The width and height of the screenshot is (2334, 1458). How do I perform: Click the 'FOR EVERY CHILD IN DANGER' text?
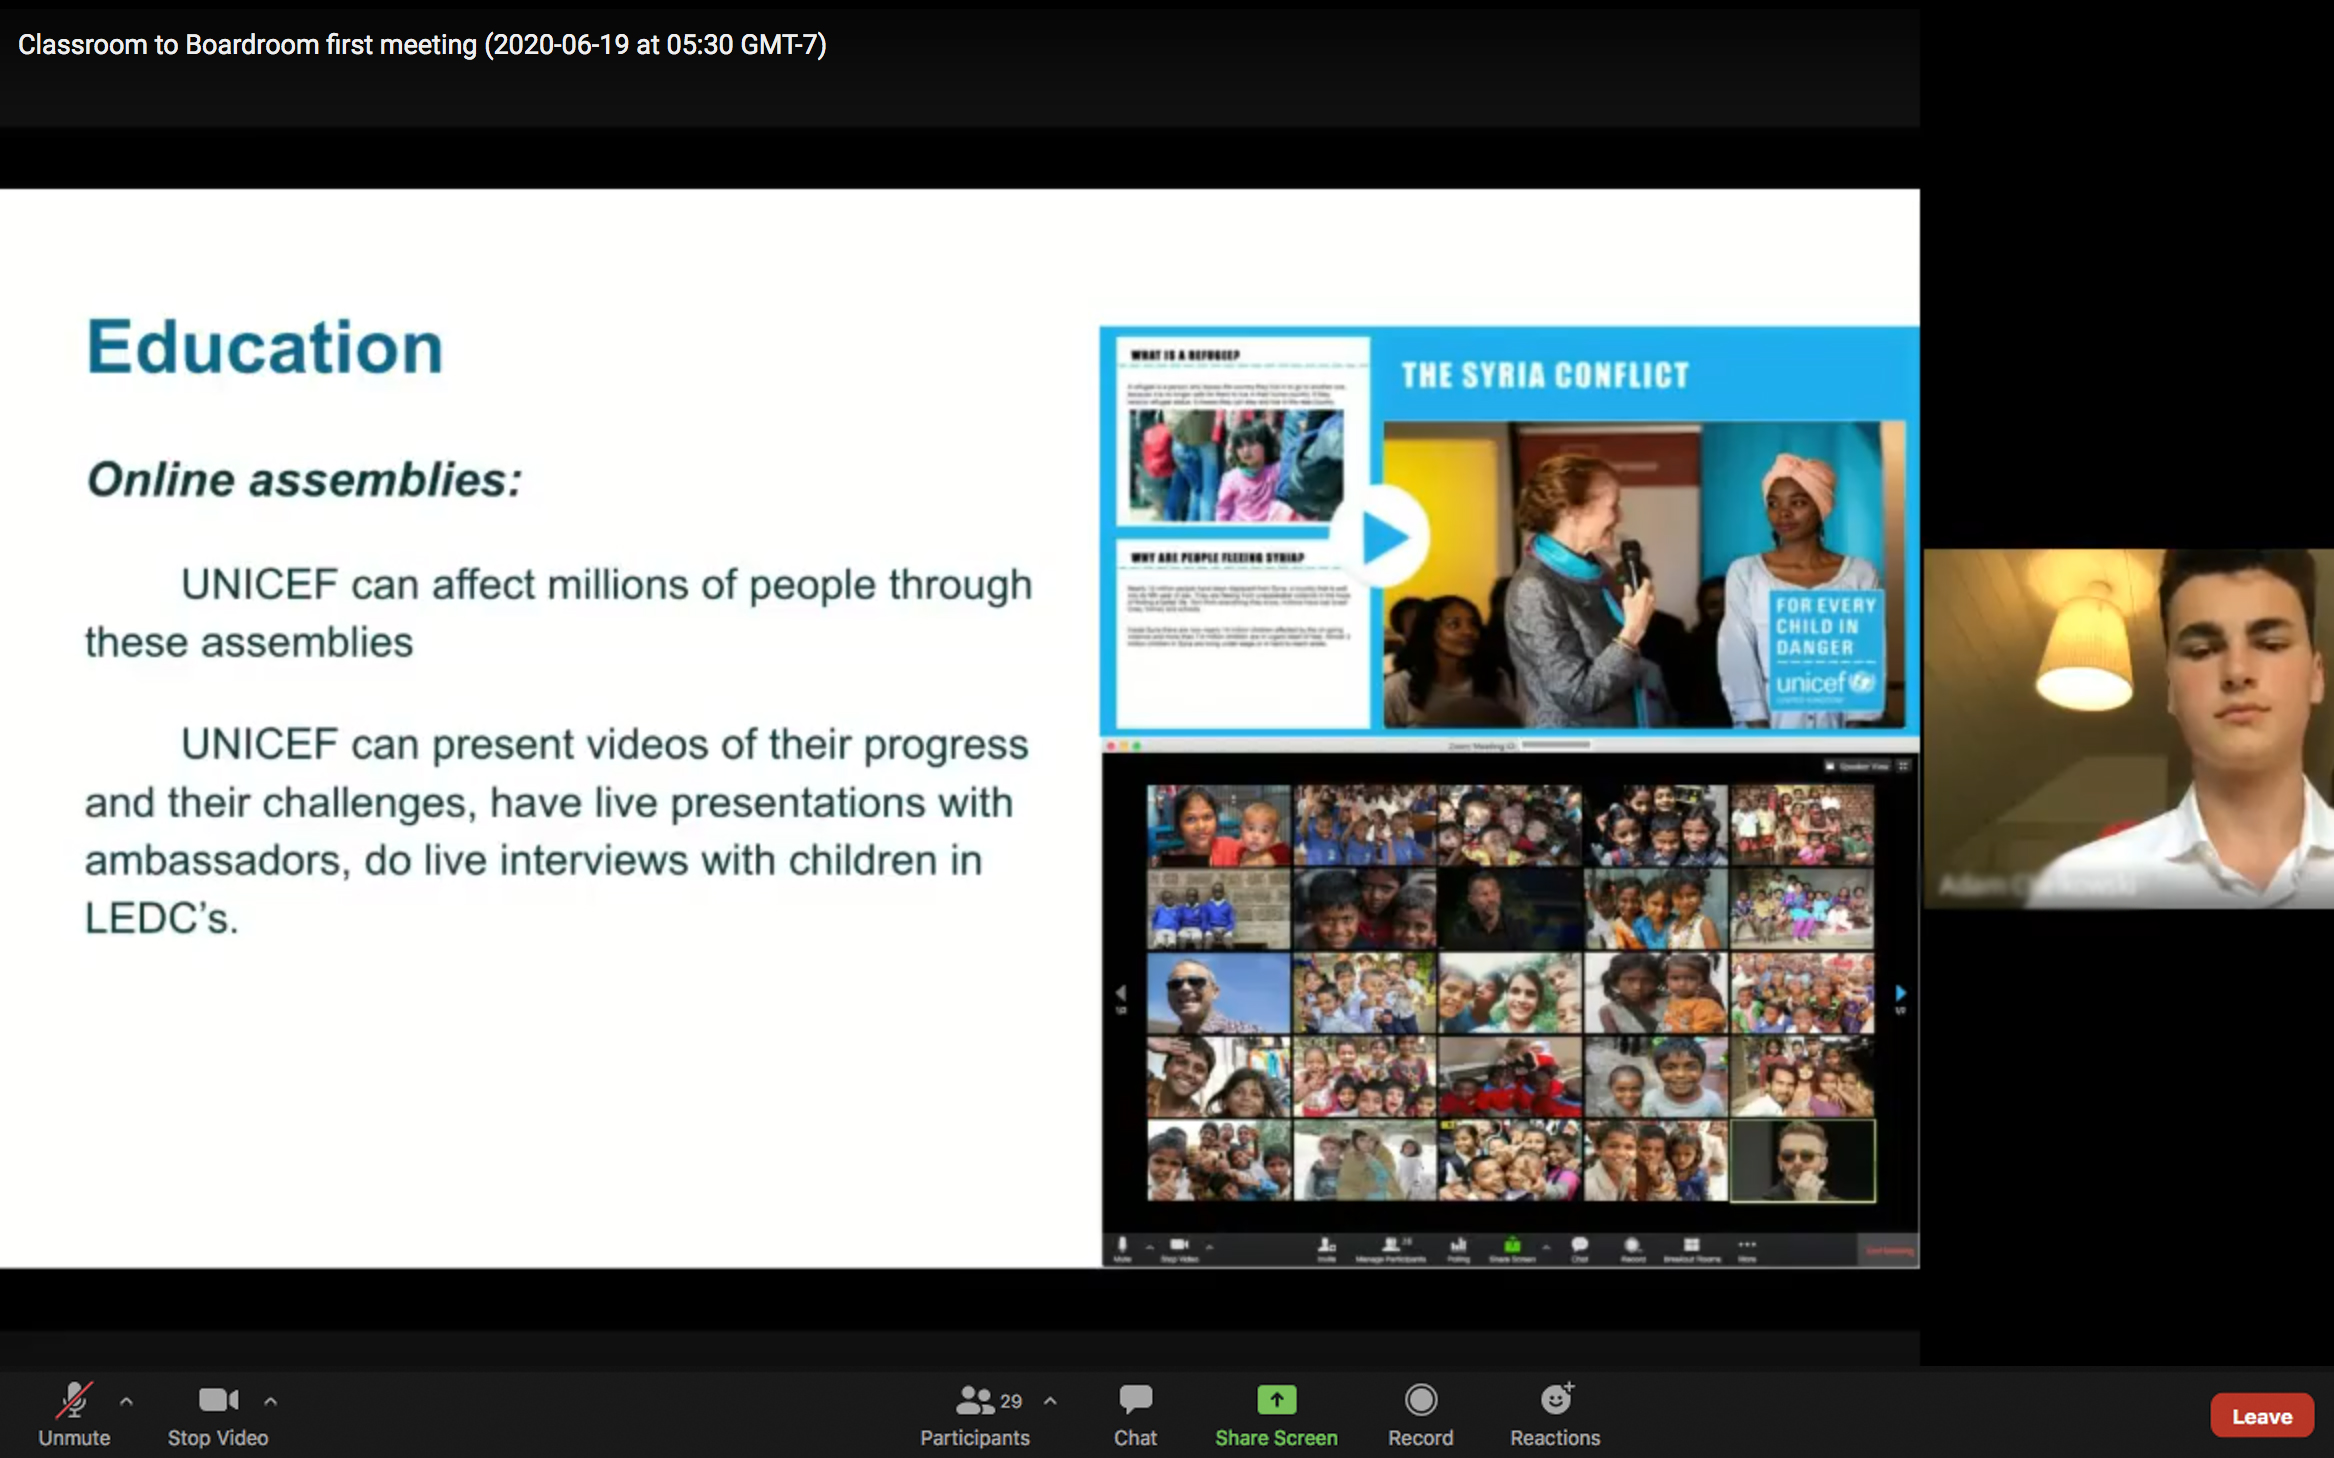coord(1825,627)
